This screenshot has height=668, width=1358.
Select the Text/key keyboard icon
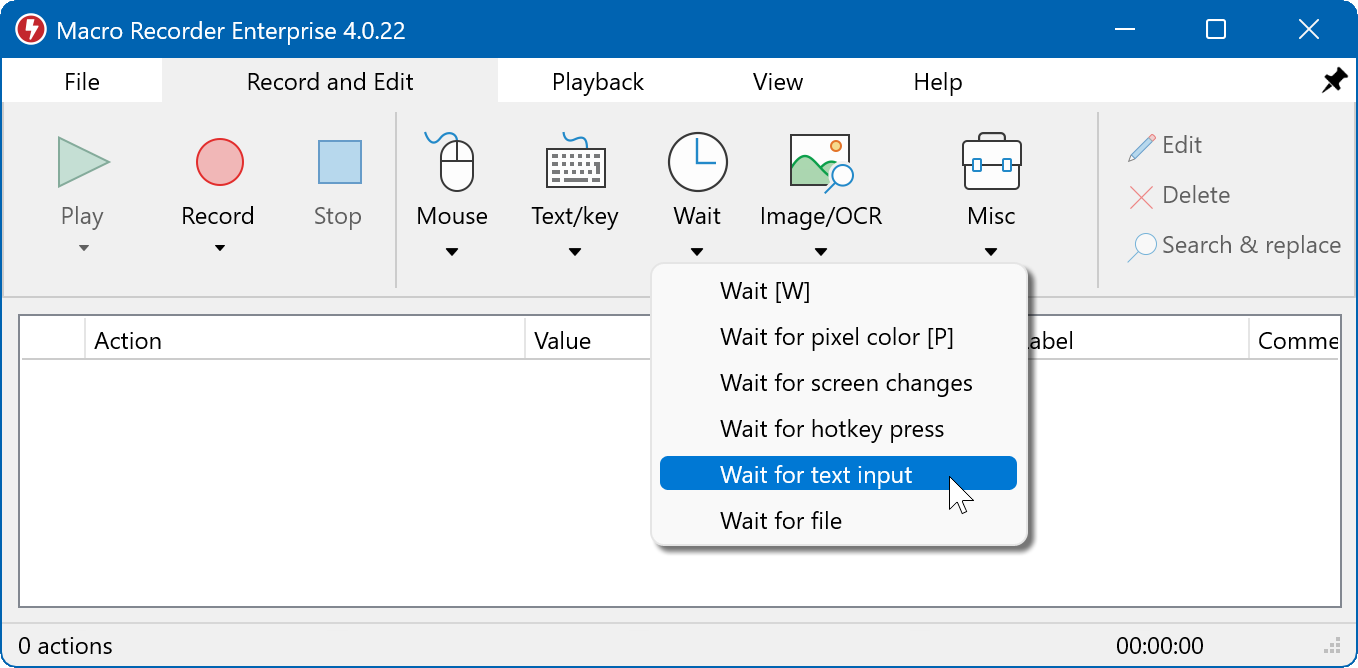coord(575,162)
